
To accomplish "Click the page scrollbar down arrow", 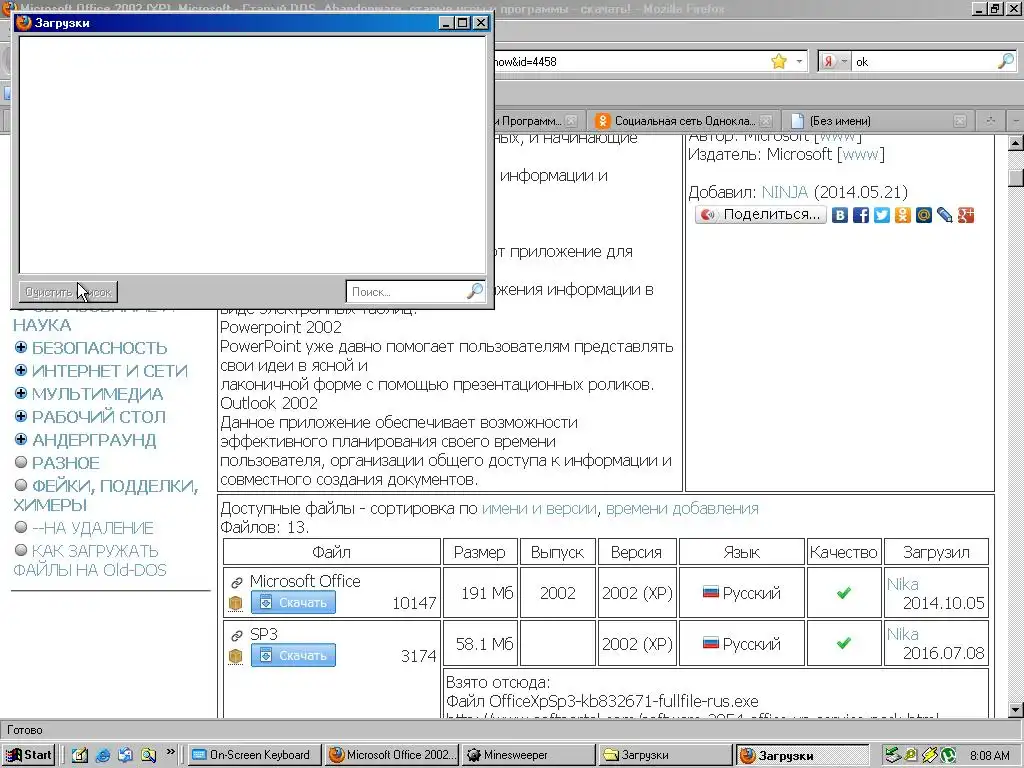I will point(1016,709).
